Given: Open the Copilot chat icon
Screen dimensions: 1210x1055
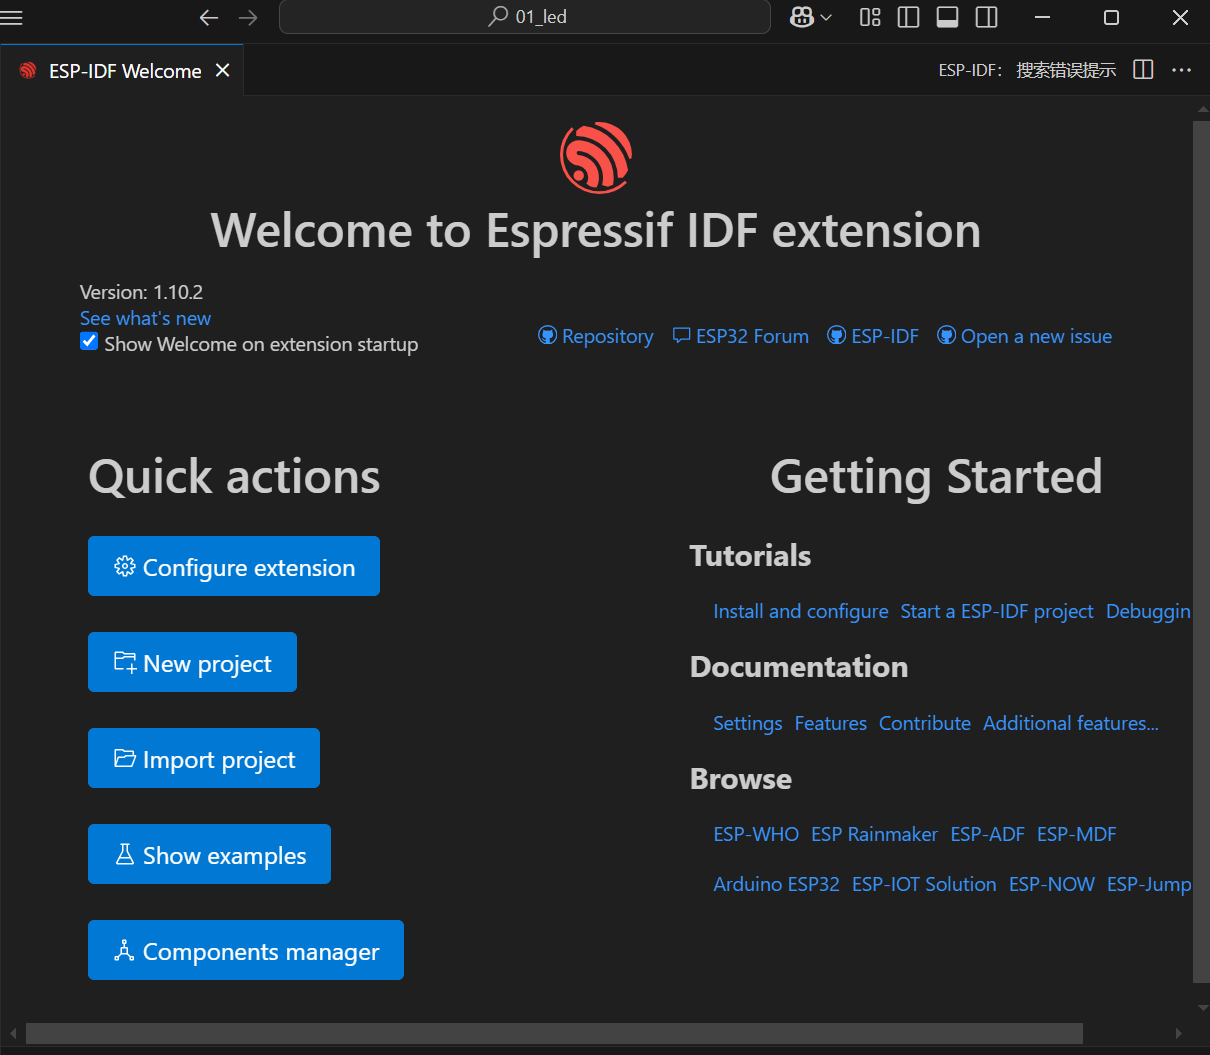Looking at the screenshot, I should (x=802, y=17).
